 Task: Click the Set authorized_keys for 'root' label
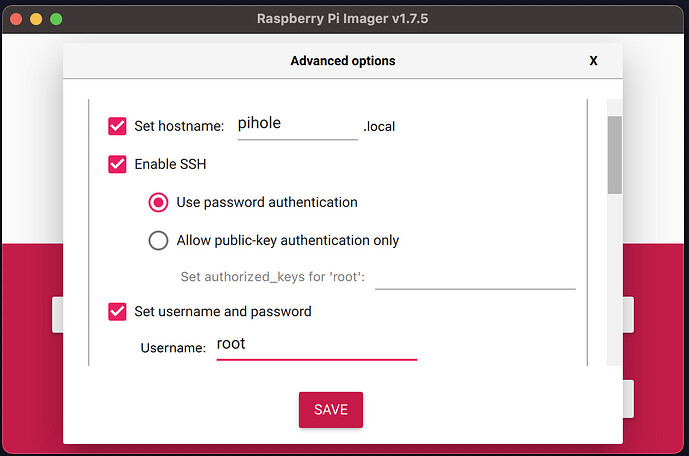[273, 276]
